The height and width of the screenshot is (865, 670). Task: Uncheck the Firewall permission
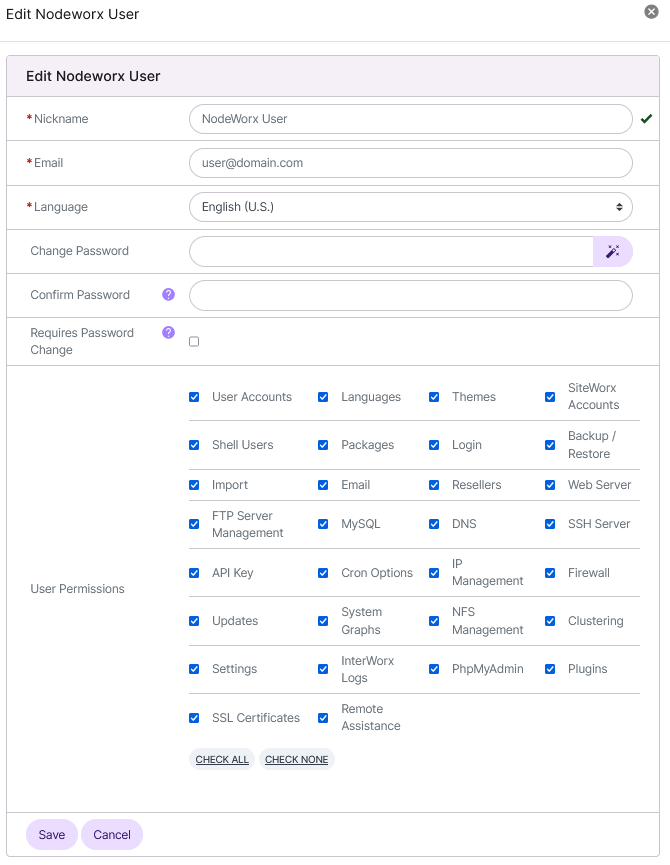point(550,572)
